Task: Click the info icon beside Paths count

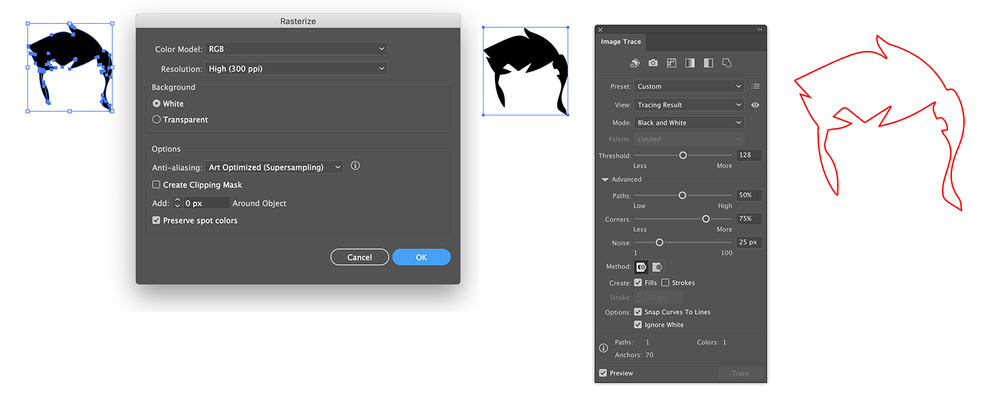Action: click(x=604, y=348)
